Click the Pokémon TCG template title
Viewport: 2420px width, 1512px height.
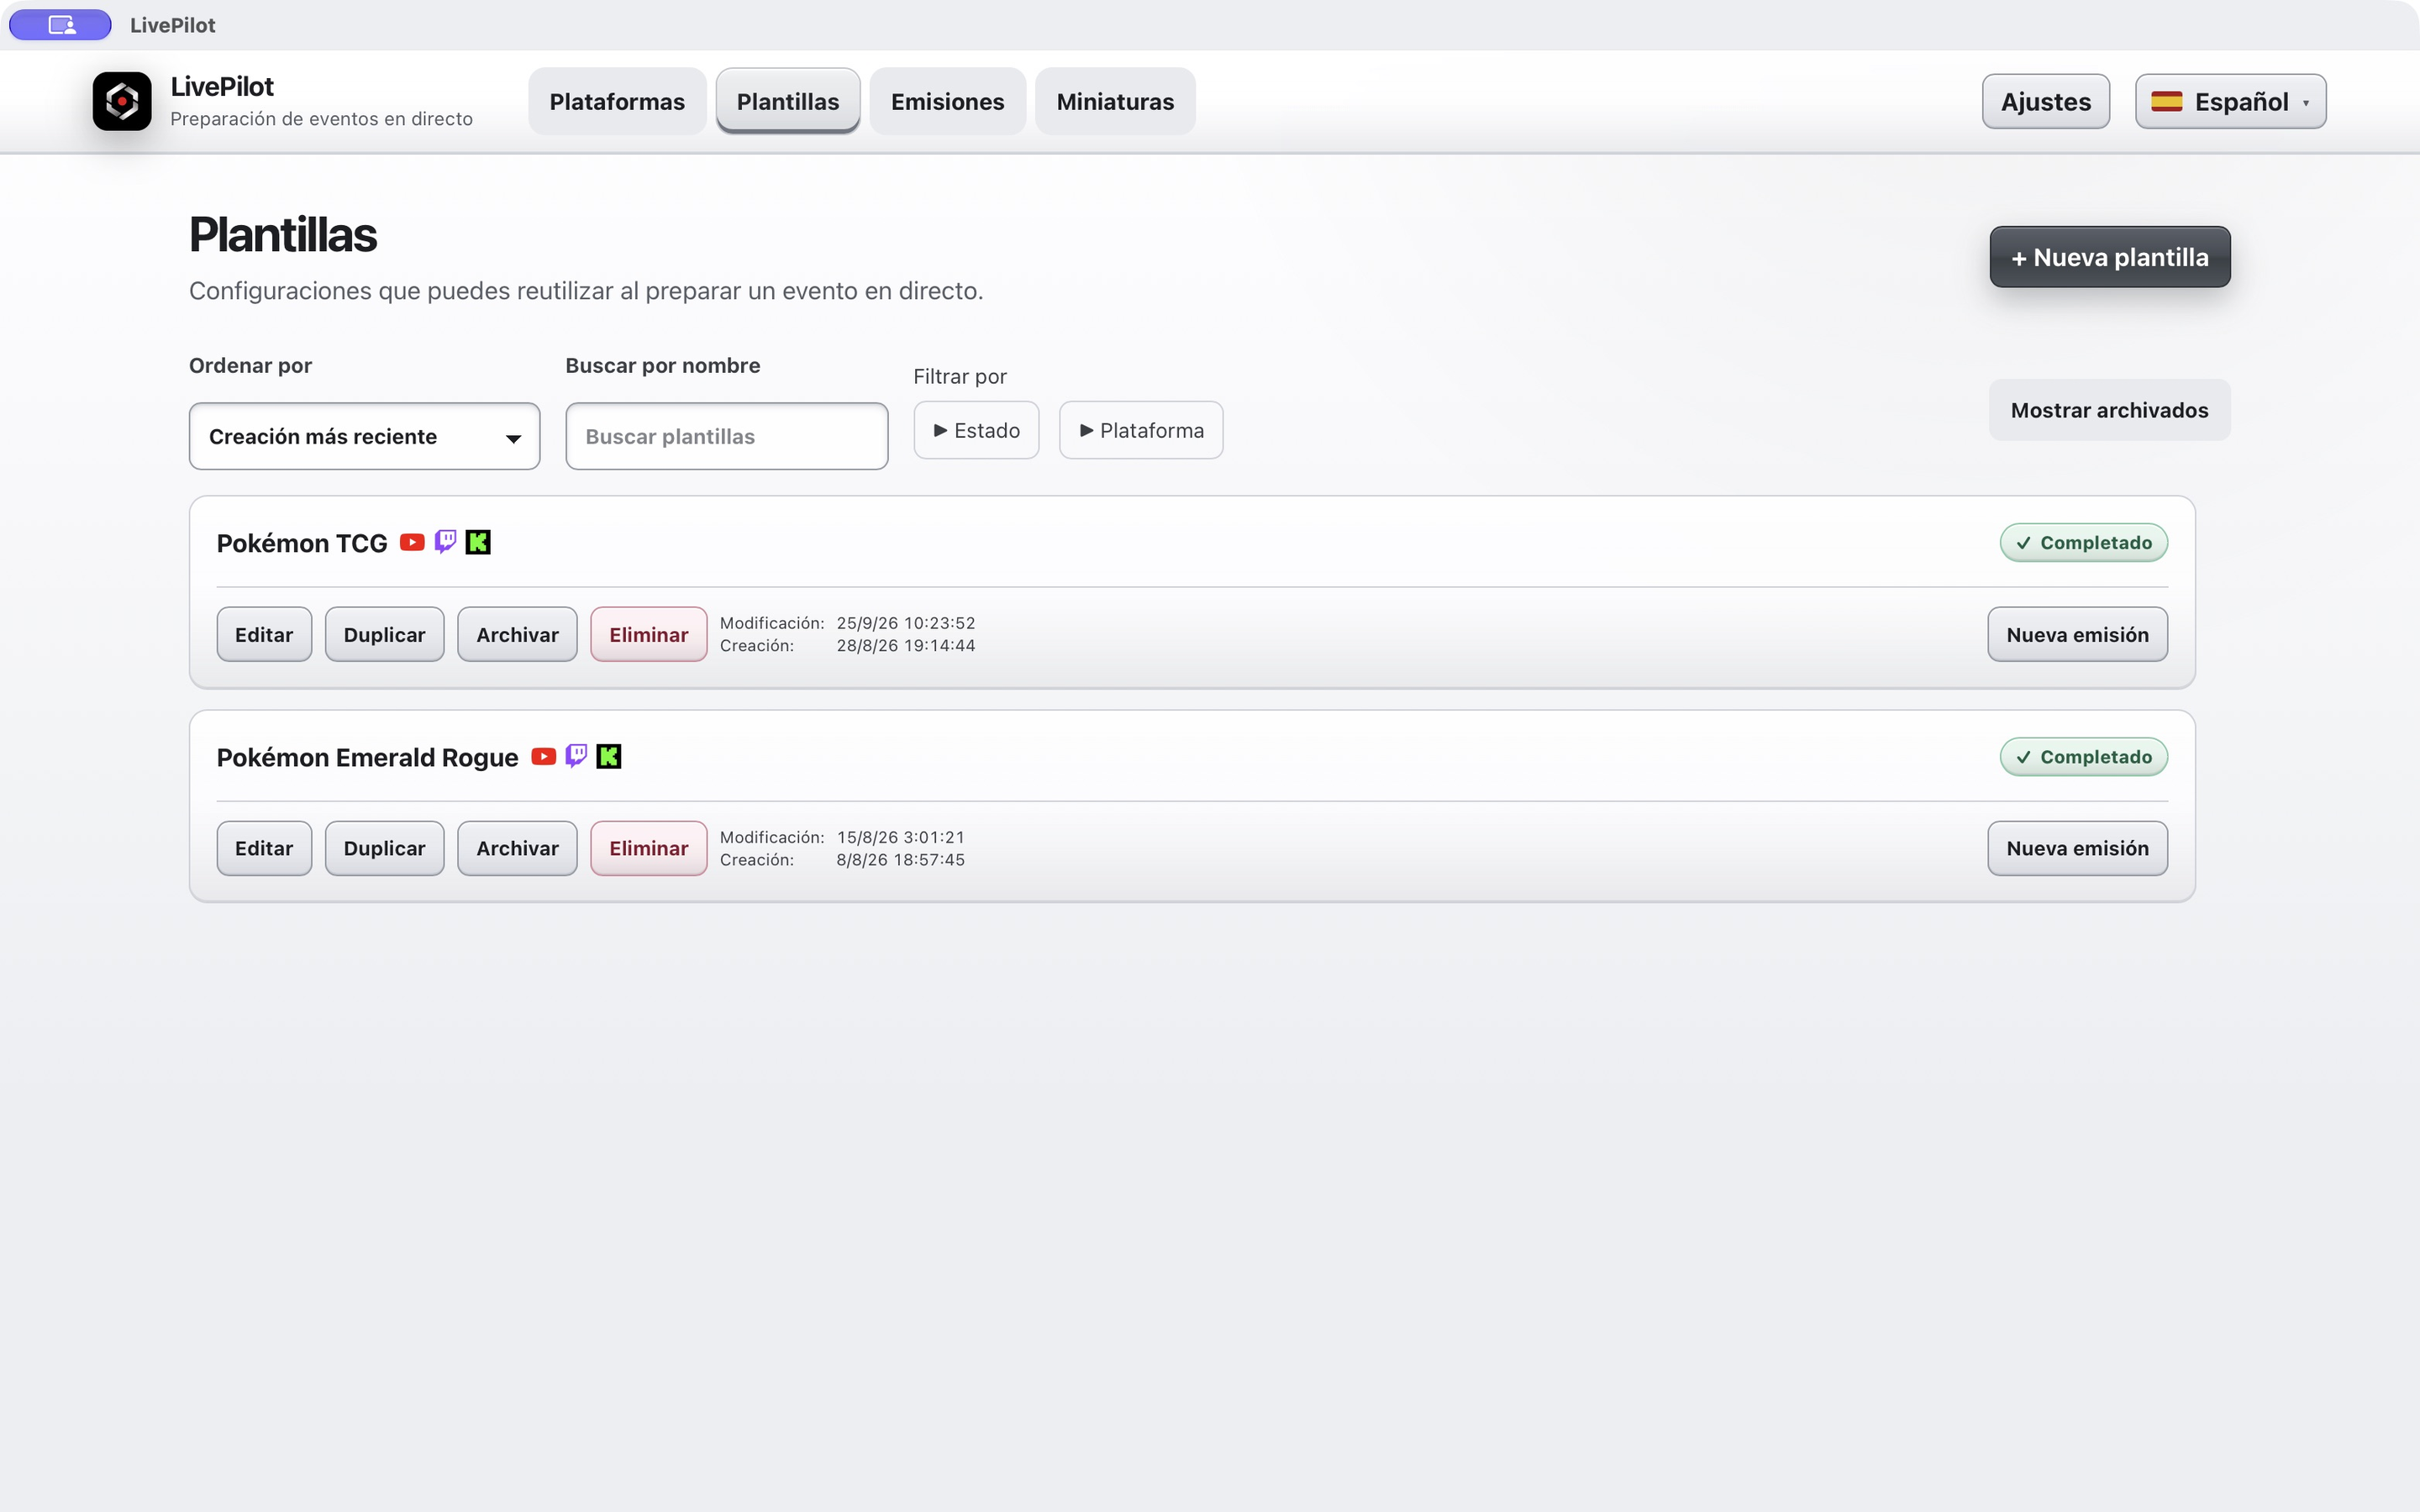(x=302, y=543)
